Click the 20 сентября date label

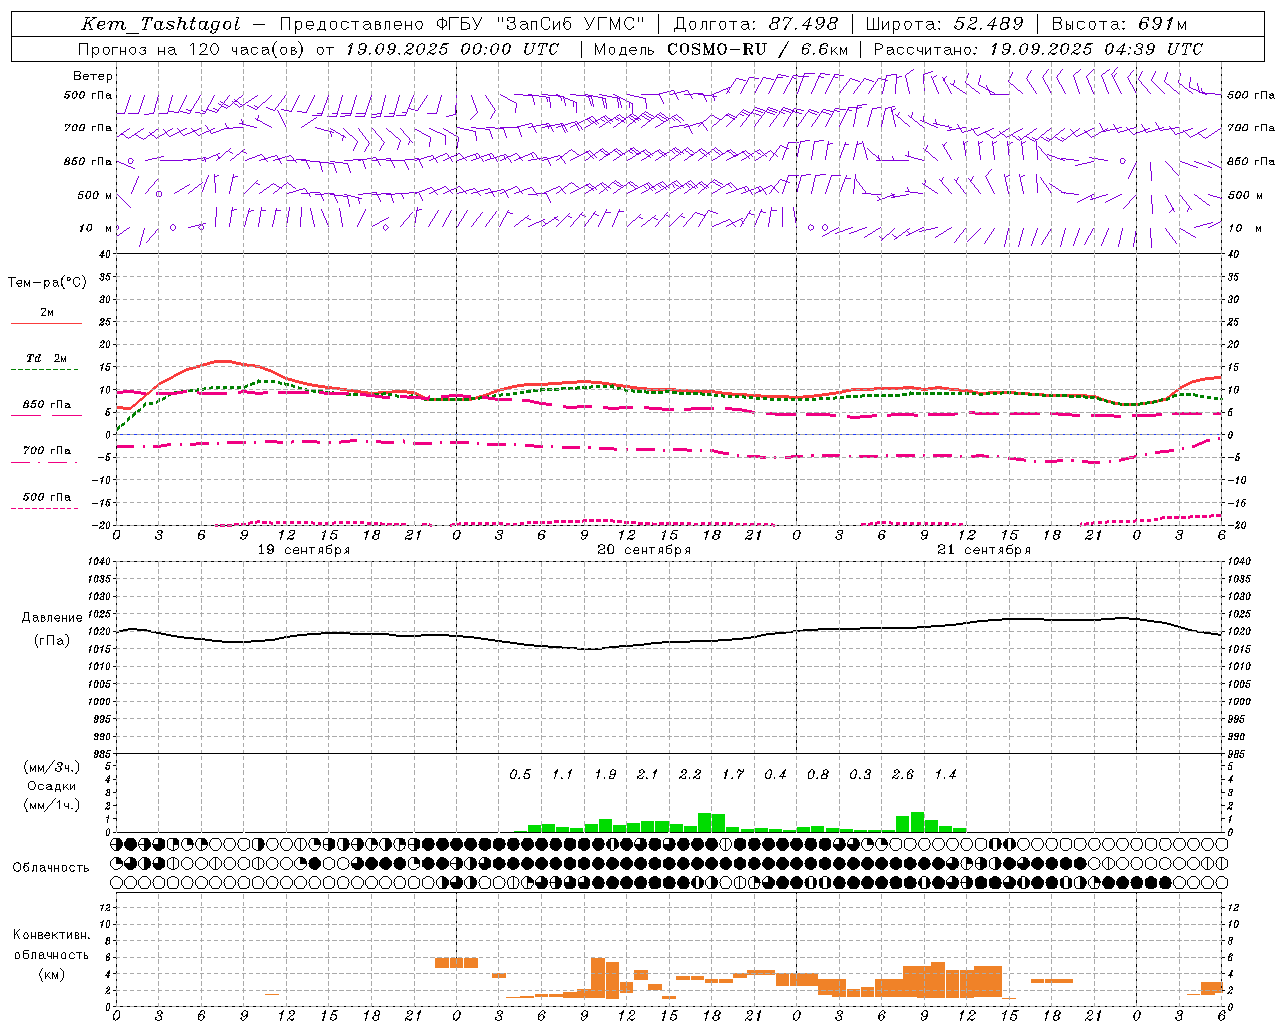[x=644, y=550]
